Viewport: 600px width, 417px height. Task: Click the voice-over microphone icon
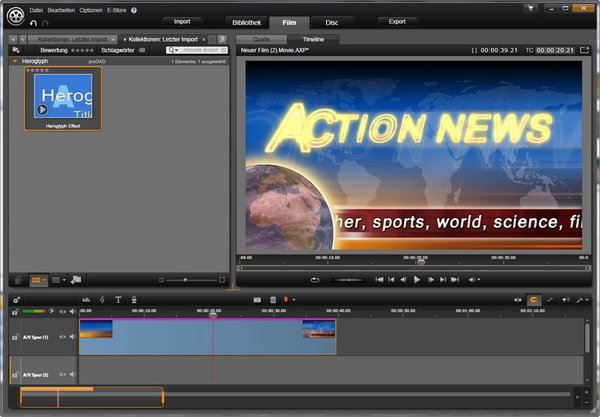point(133,299)
